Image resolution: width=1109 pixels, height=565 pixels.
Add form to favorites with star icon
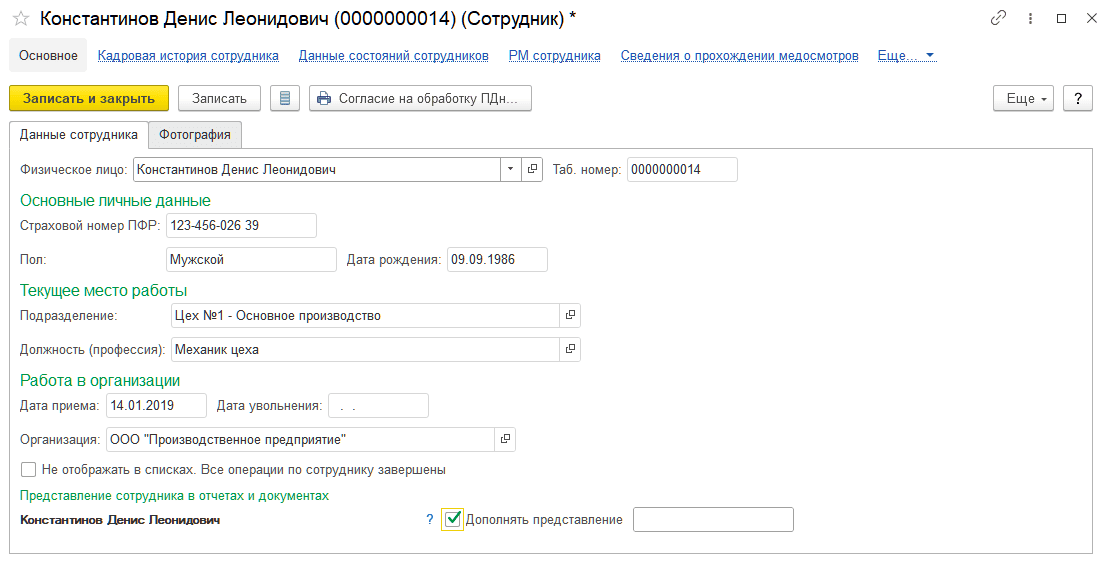pyautogui.click(x=21, y=19)
